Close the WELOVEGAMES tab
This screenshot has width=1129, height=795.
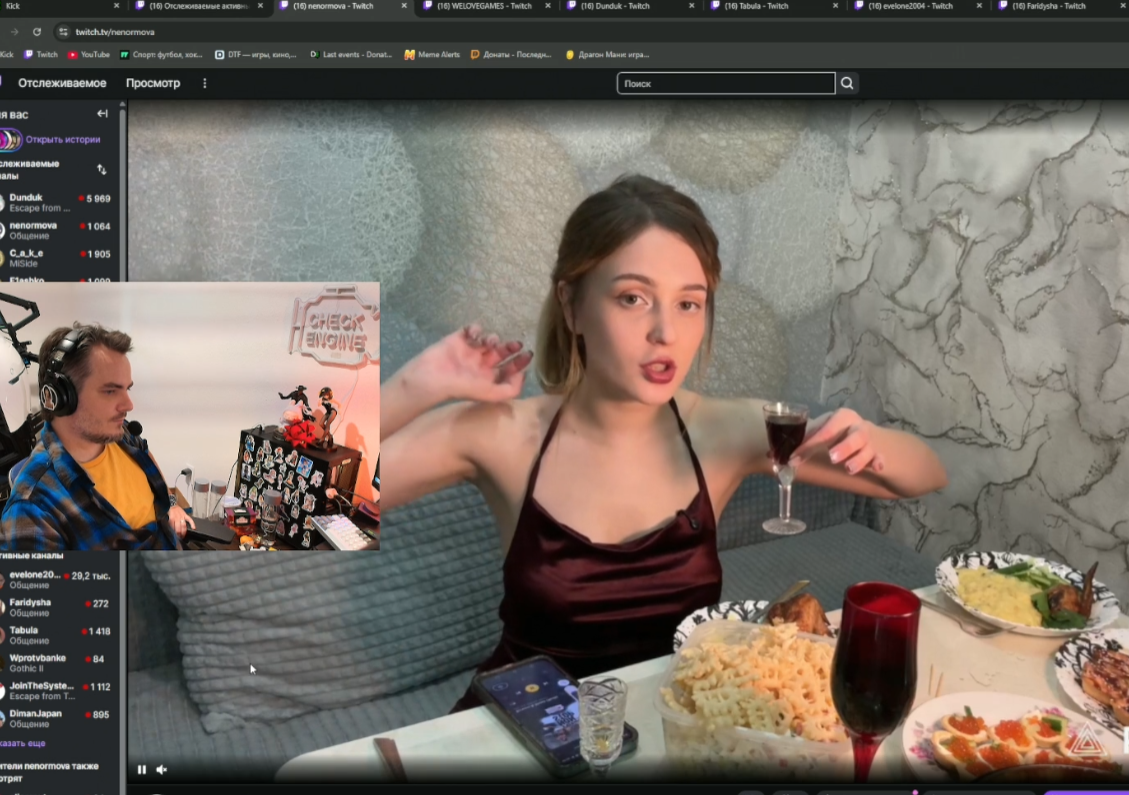click(x=548, y=6)
